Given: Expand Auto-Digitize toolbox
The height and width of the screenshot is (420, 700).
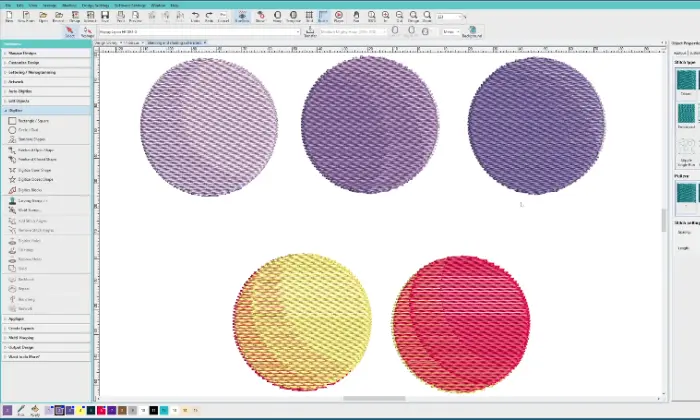Looking at the screenshot, I should click(x=46, y=91).
